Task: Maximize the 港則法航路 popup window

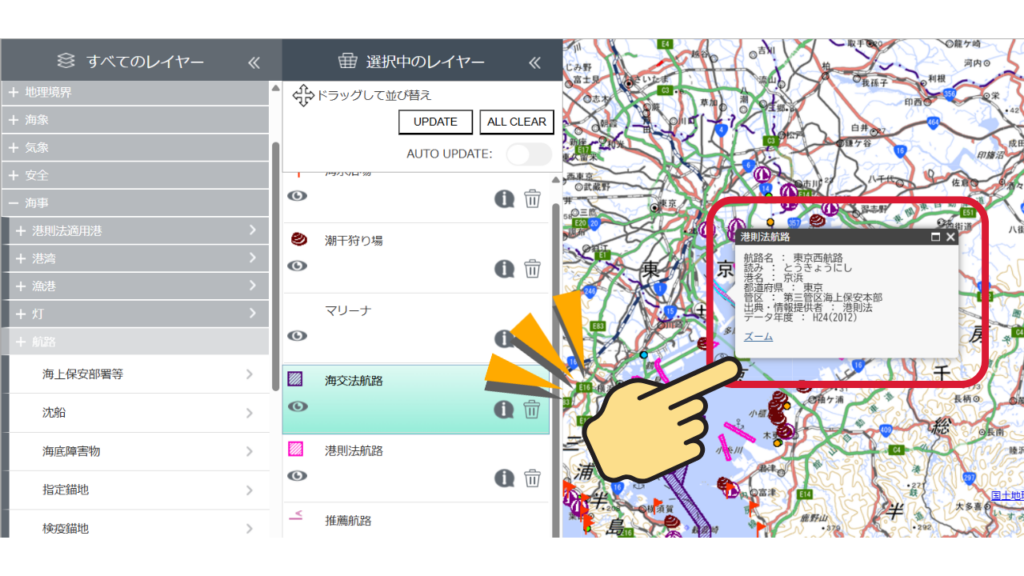Action: coord(935,237)
